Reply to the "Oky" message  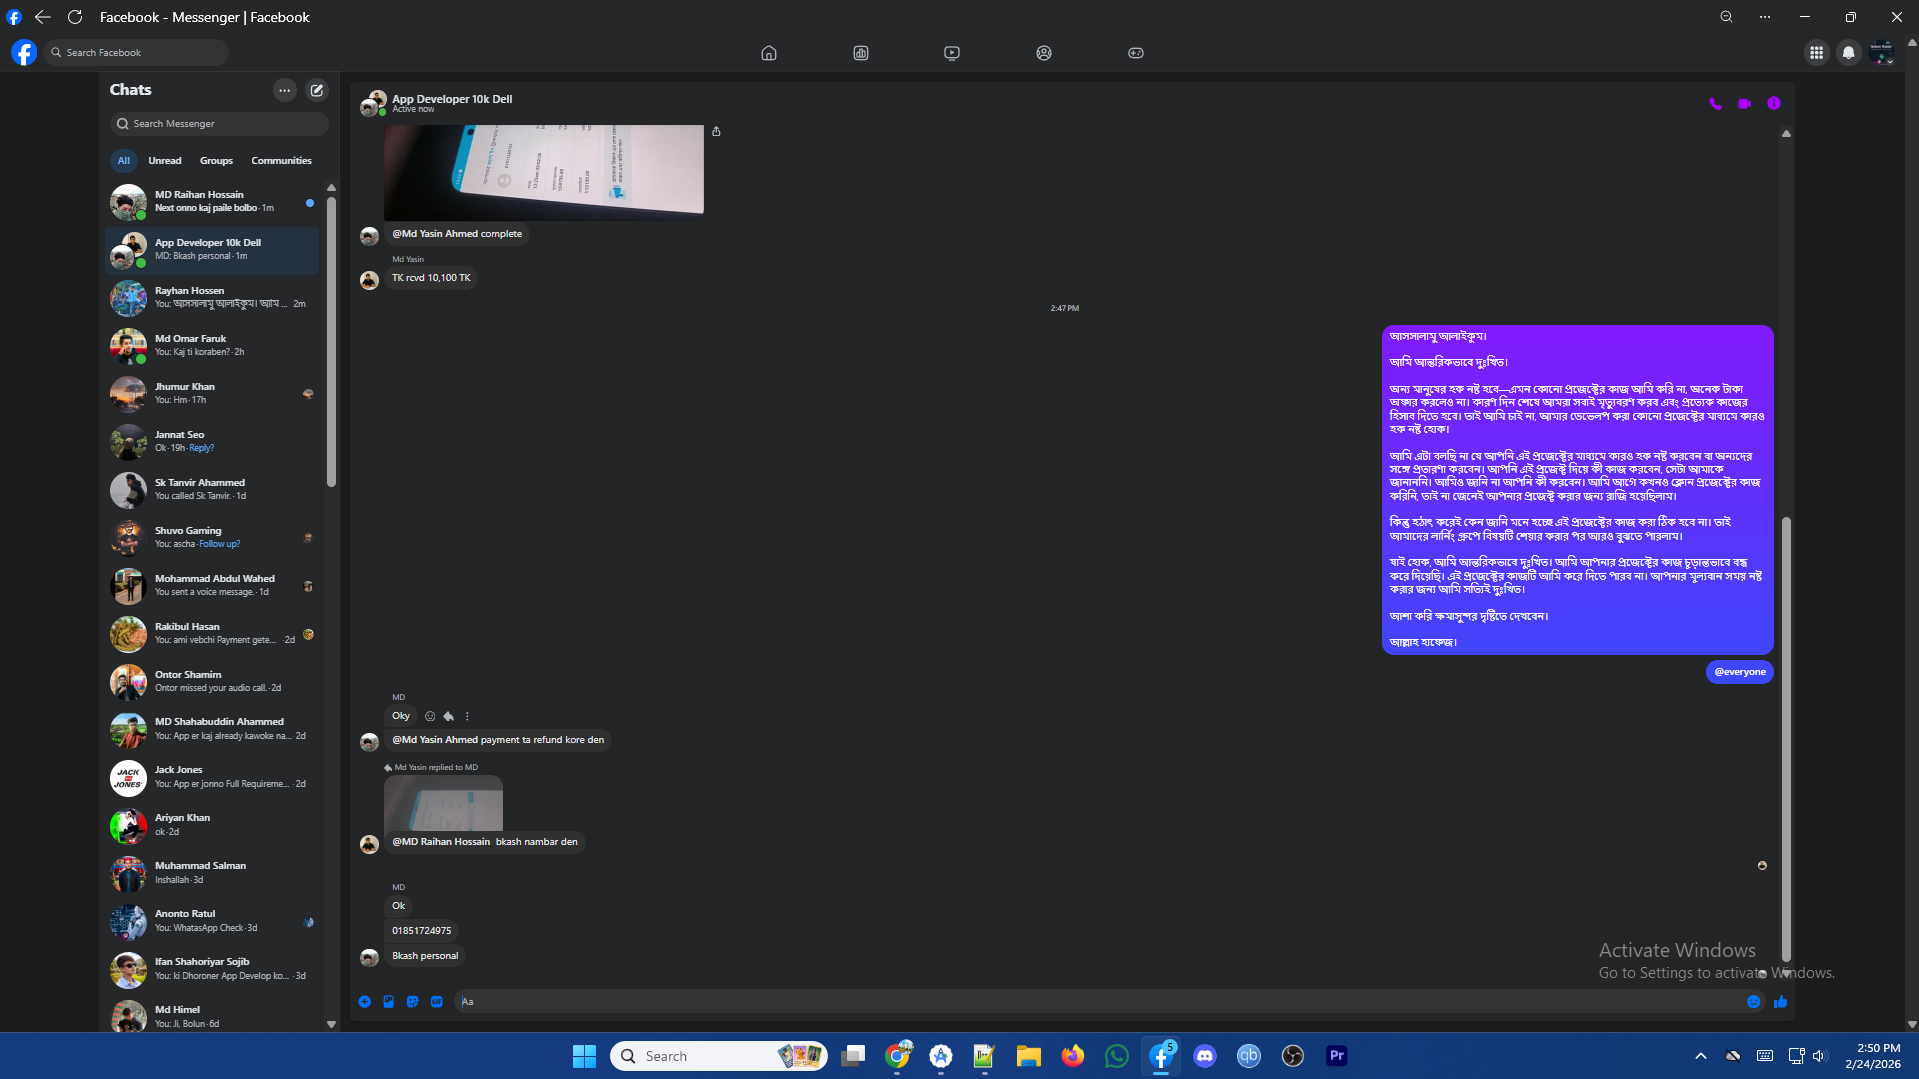click(x=449, y=717)
